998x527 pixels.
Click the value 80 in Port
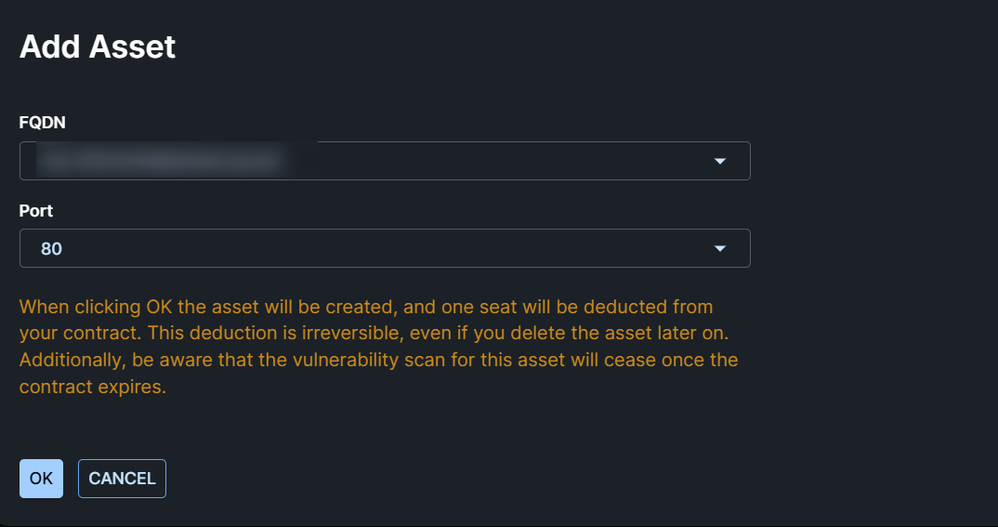[52, 249]
